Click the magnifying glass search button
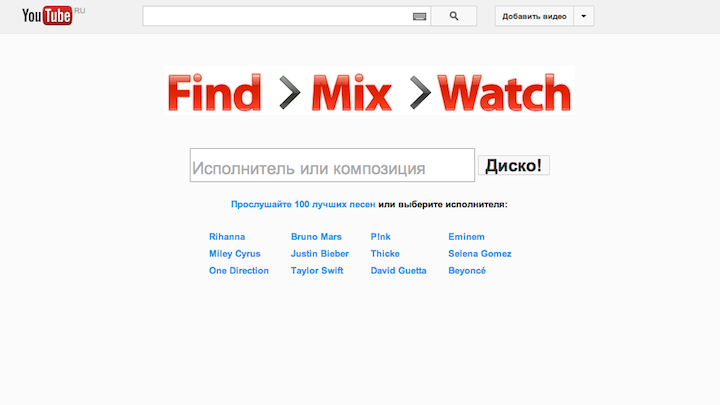Image resolution: width=720 pixels, height=405 pixels. click(454, 16)
